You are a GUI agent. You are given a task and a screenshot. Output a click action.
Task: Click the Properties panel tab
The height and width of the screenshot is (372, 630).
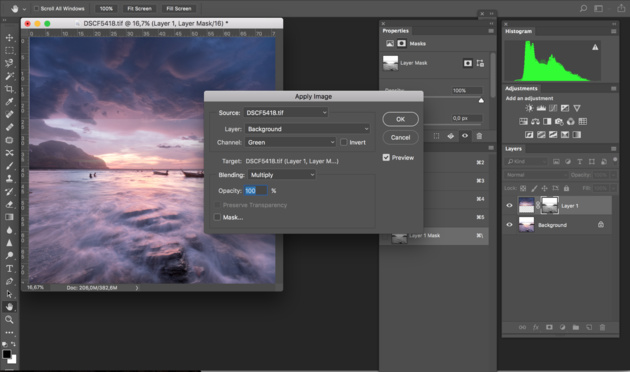click(x=395, y=31)
